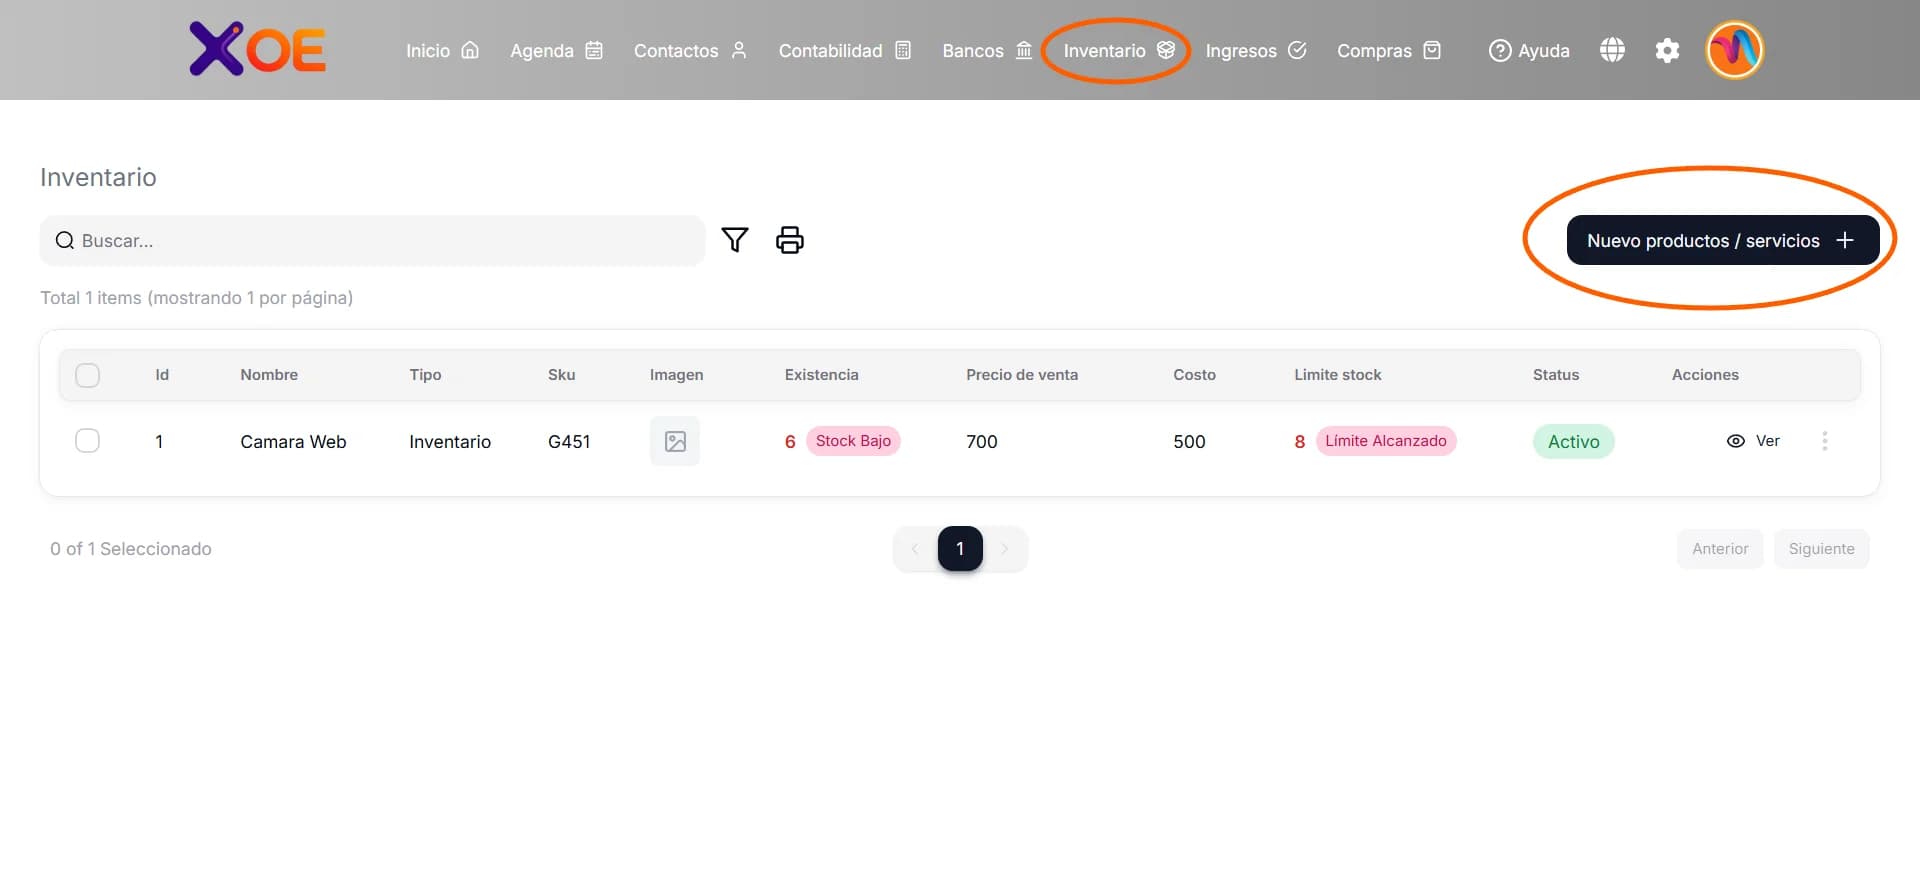Open language globe icon
Screen dimensions: 1920x869
[1612, 50]
